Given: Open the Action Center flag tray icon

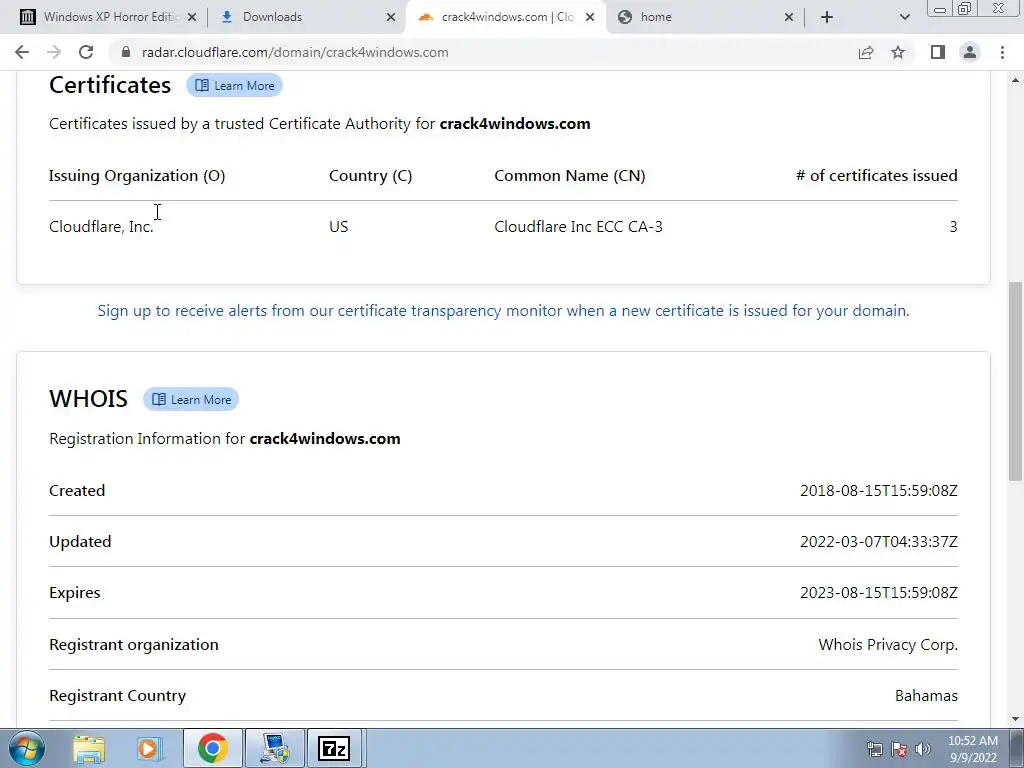Looking at the screenshot, I should point(899,749).
